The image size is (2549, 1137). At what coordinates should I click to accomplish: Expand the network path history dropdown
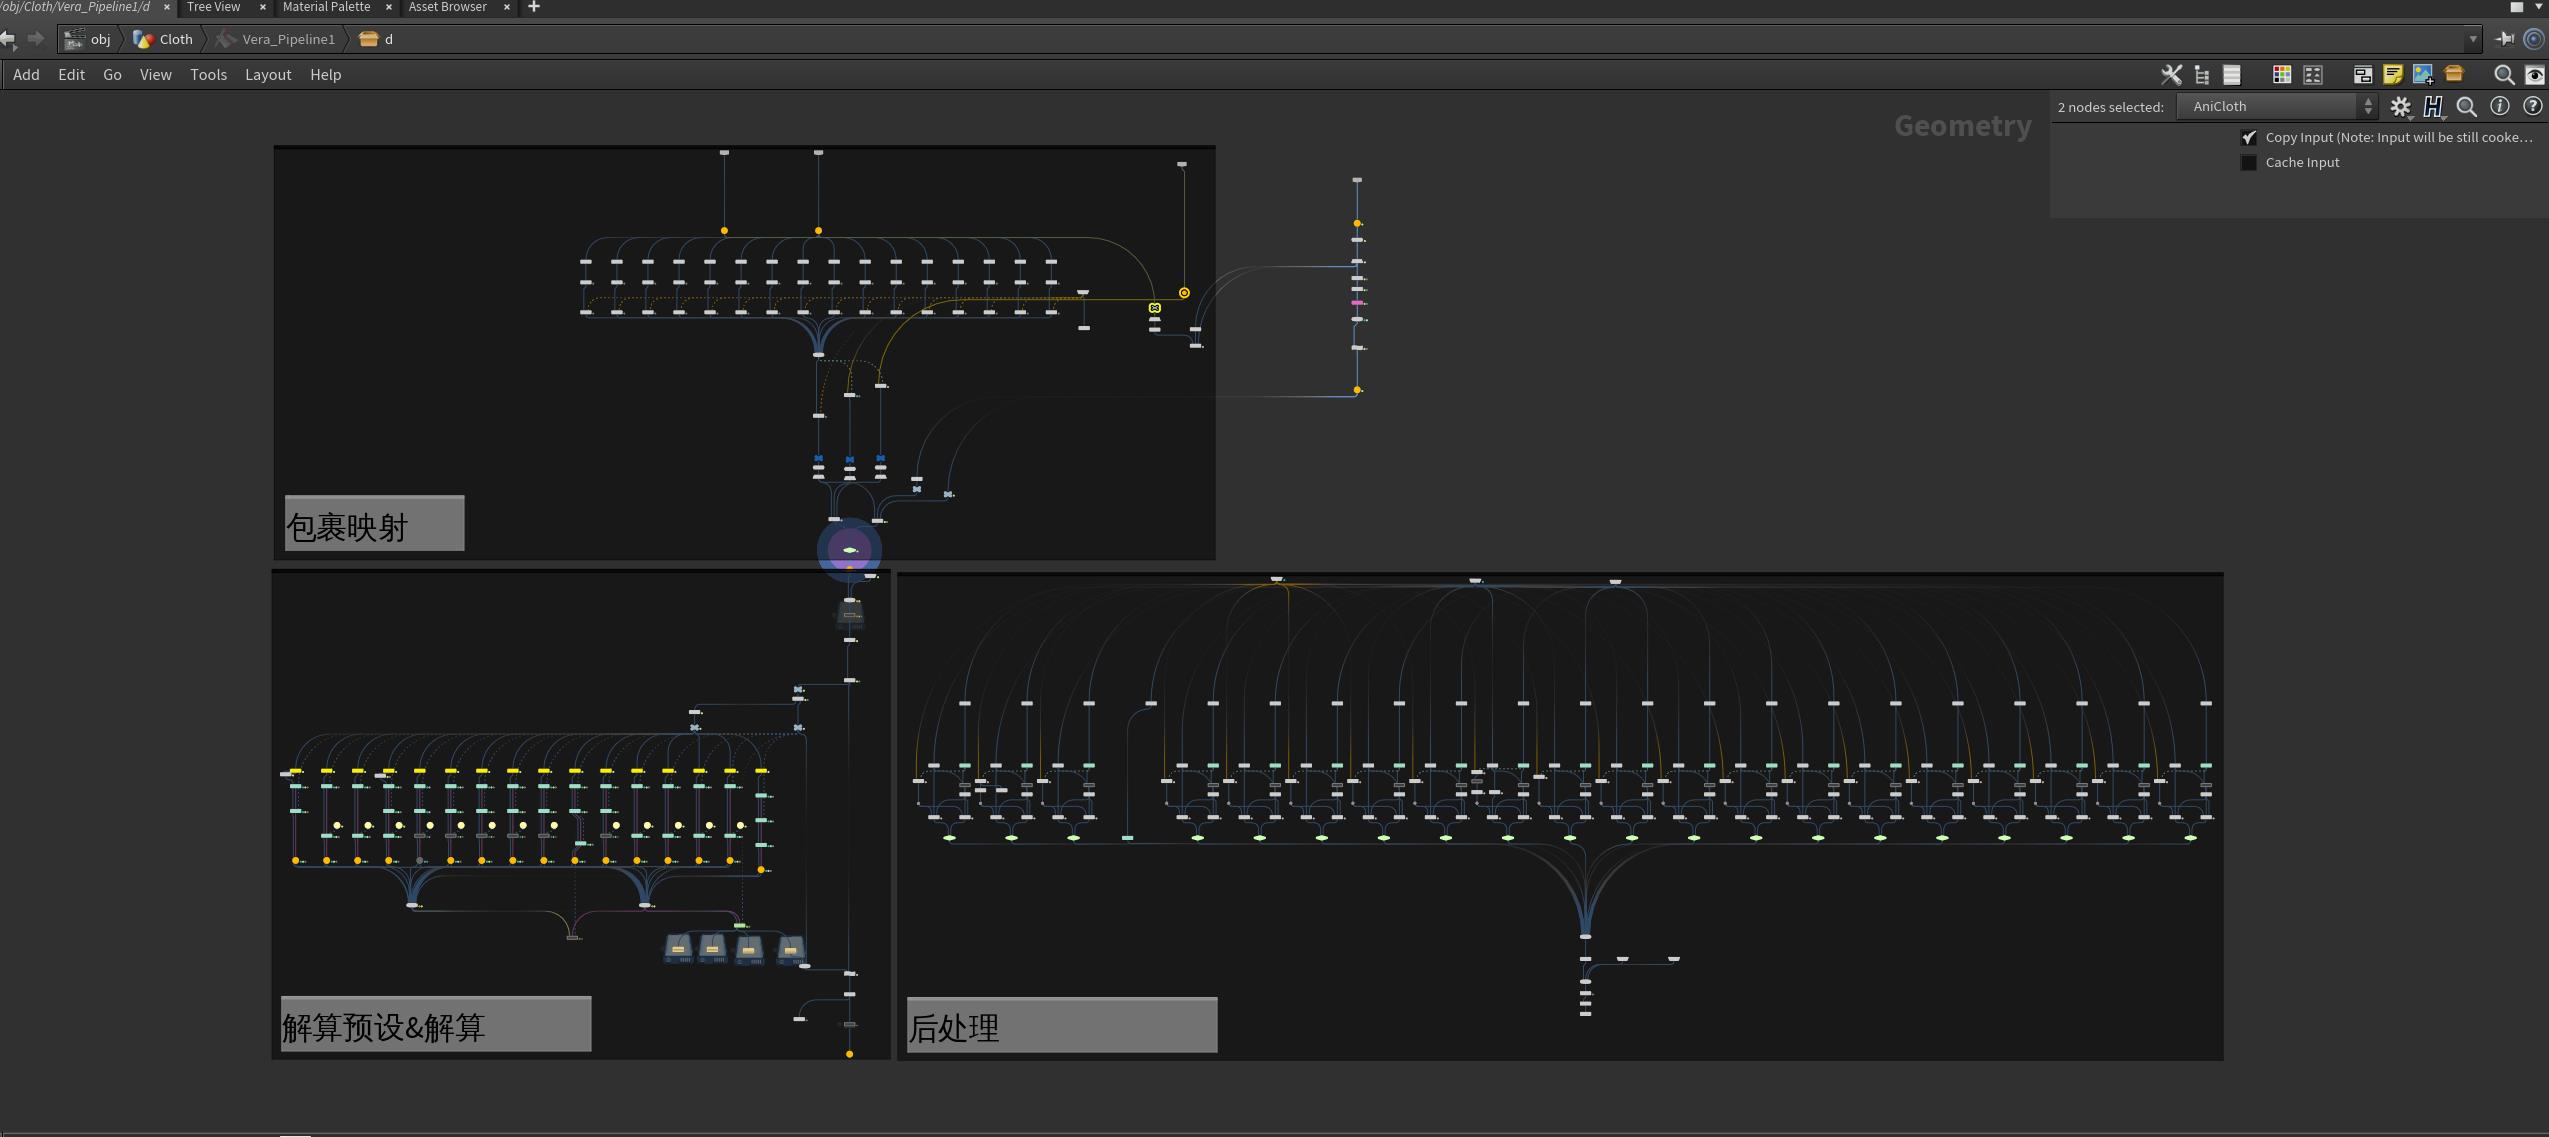[2472, 39]
